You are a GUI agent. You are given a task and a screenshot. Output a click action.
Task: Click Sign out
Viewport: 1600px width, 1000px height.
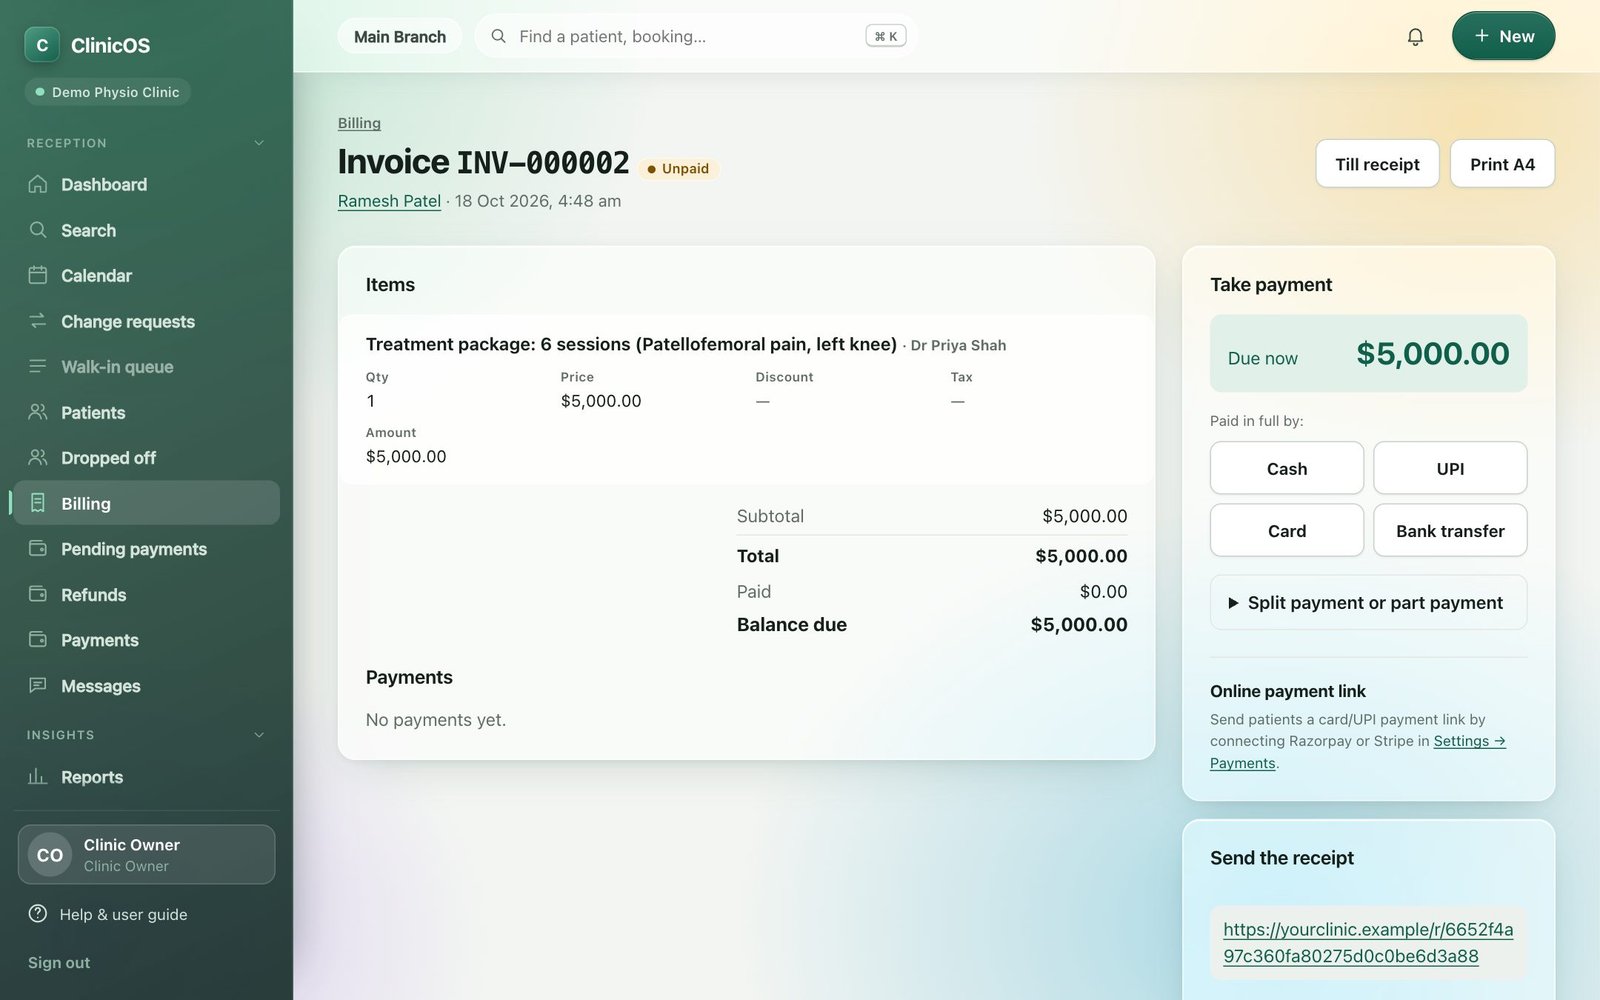[x=59, y=962]
